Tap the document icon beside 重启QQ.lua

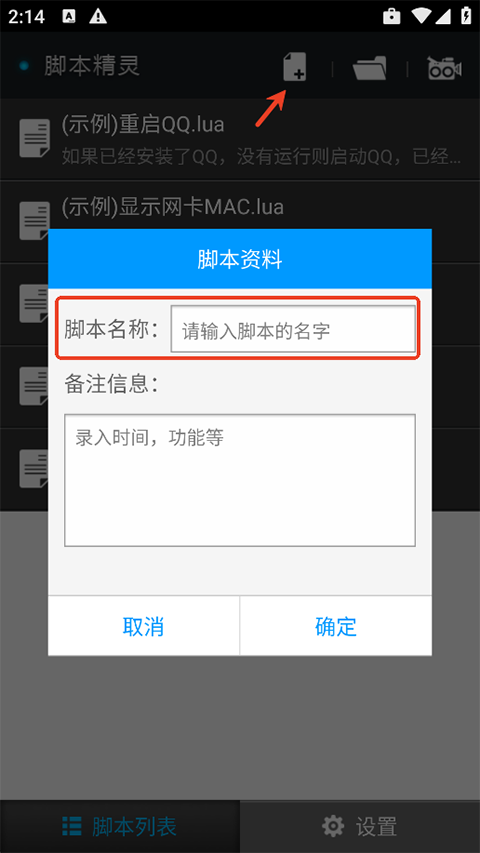coord(35,139)
